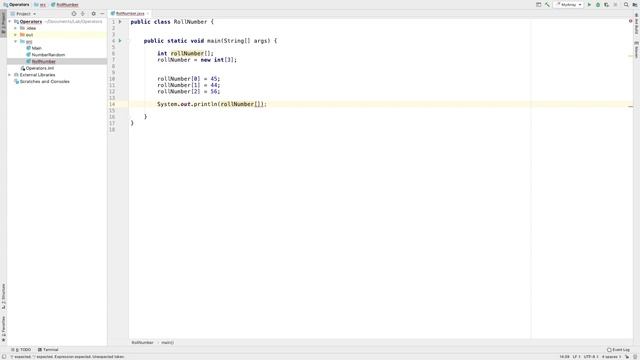The image size is (640, 360).
Task: Run with coverage icon in toolbar
Action: tap(607, 4)
